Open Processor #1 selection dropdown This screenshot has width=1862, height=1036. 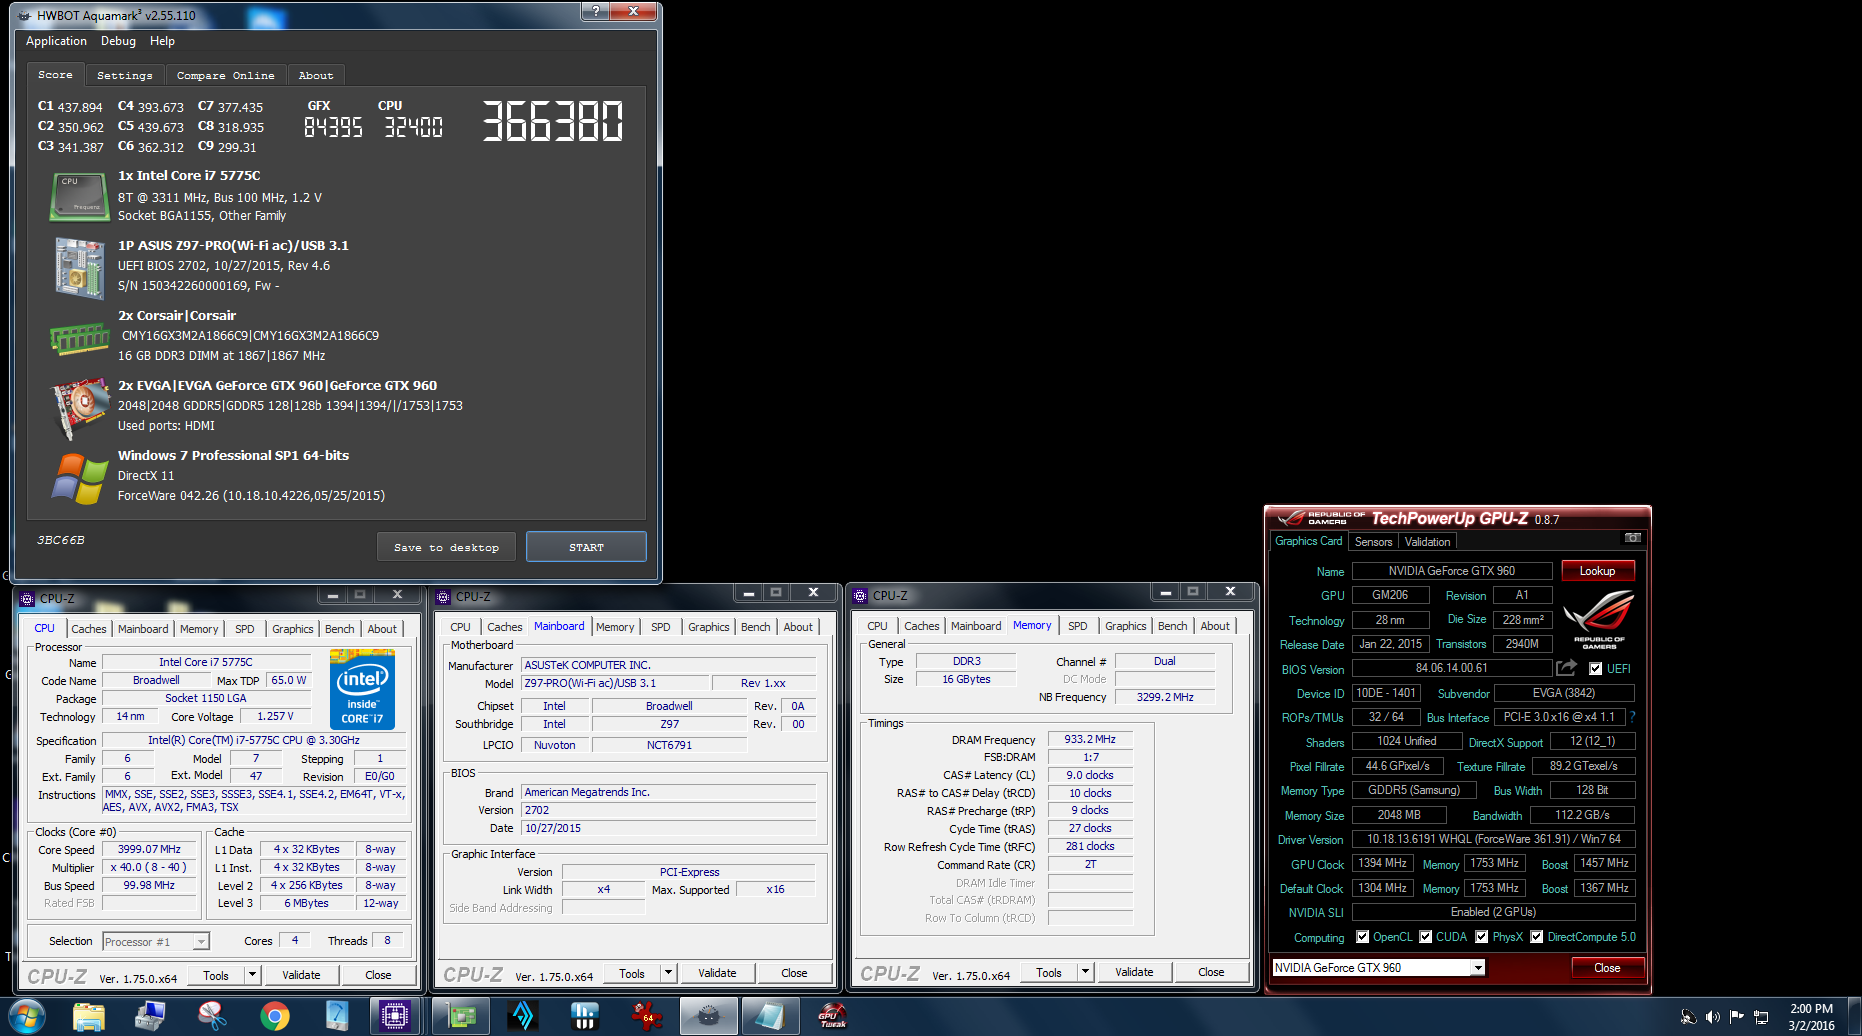pos(201,942)
